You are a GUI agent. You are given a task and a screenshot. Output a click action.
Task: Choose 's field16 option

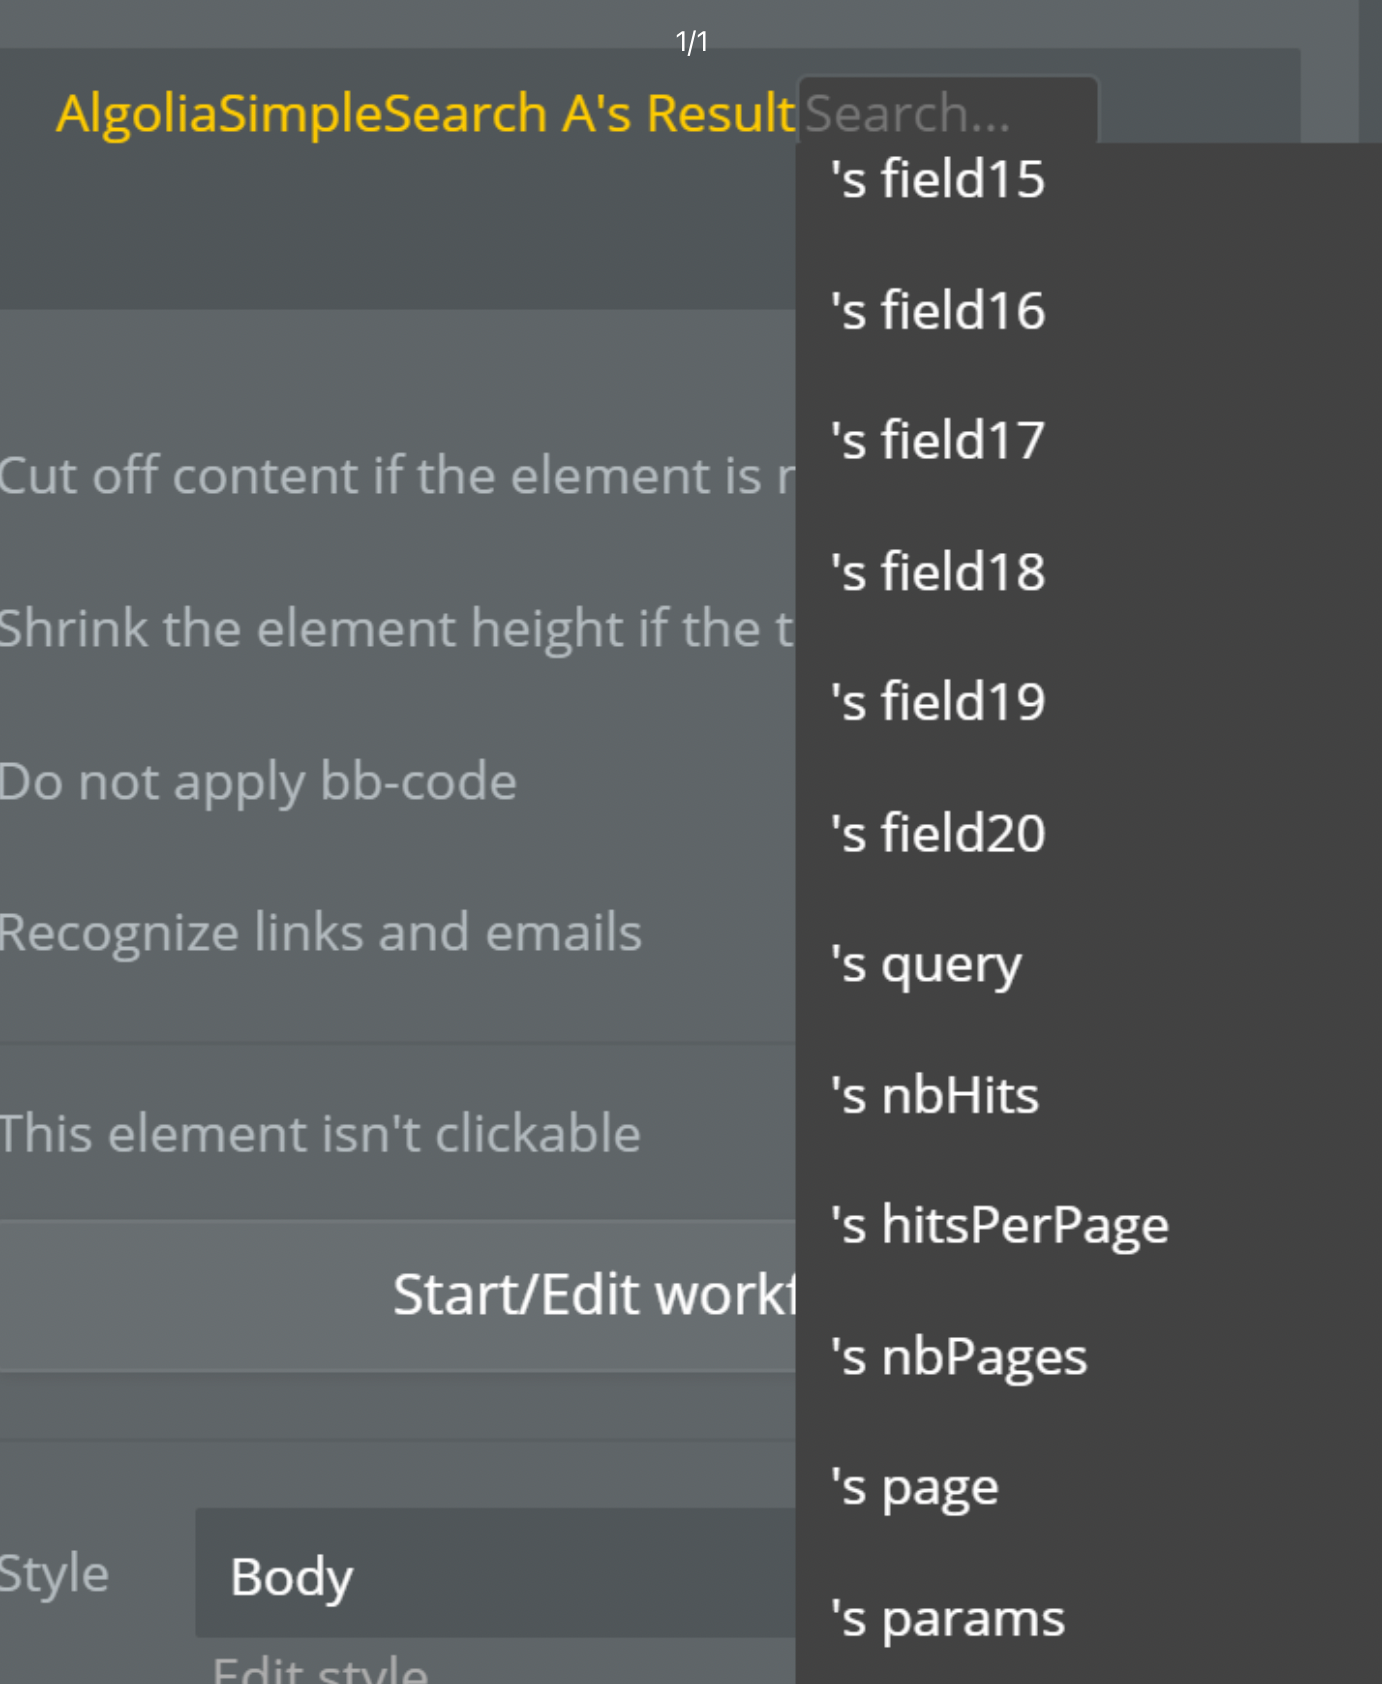click(x=1088, y=311)
